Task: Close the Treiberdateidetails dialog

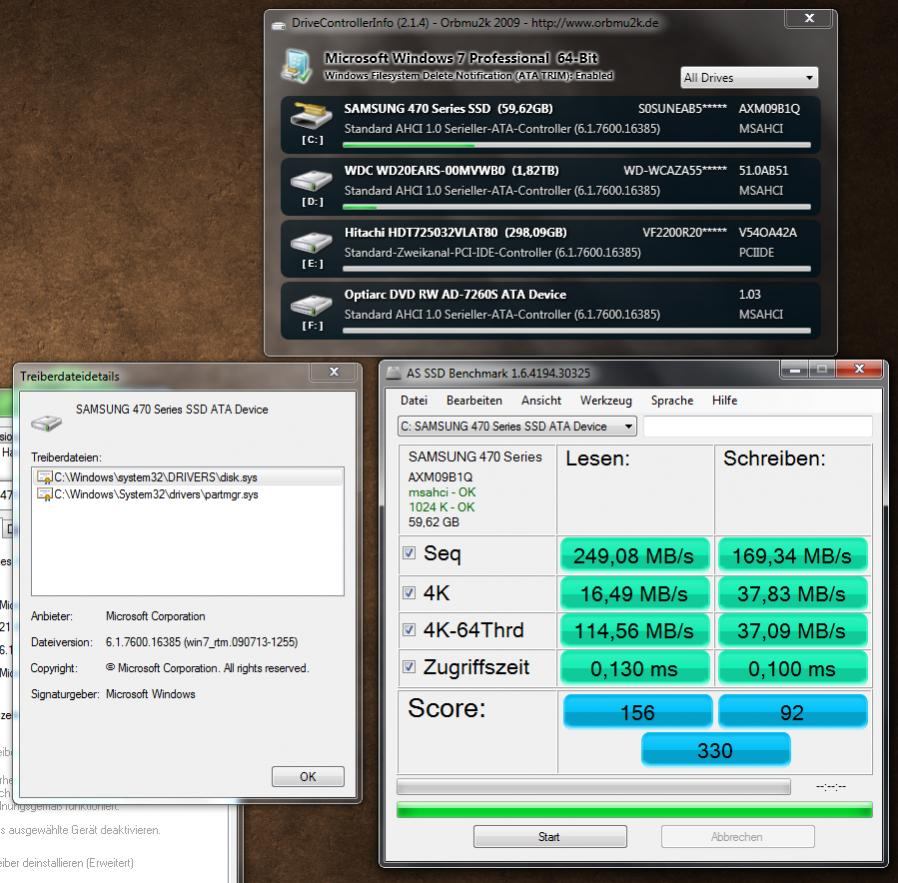Action: point(334,372)
